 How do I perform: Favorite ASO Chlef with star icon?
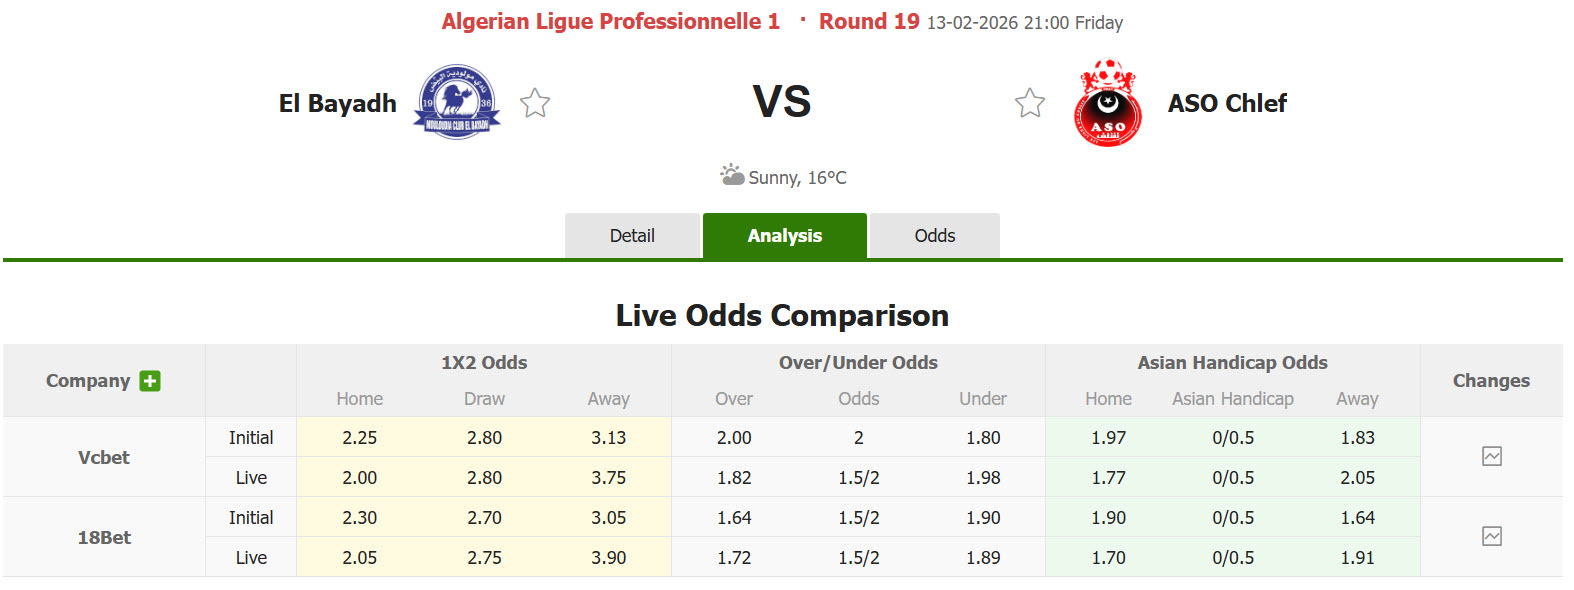1030,103
